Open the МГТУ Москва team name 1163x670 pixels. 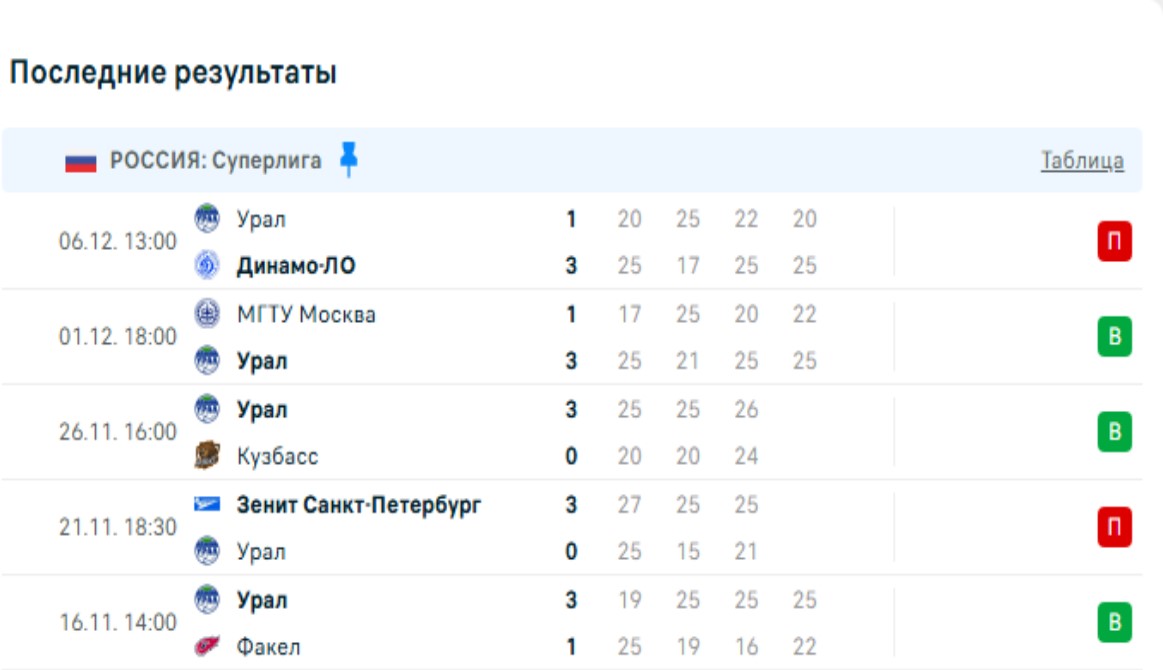pos(306,314)
